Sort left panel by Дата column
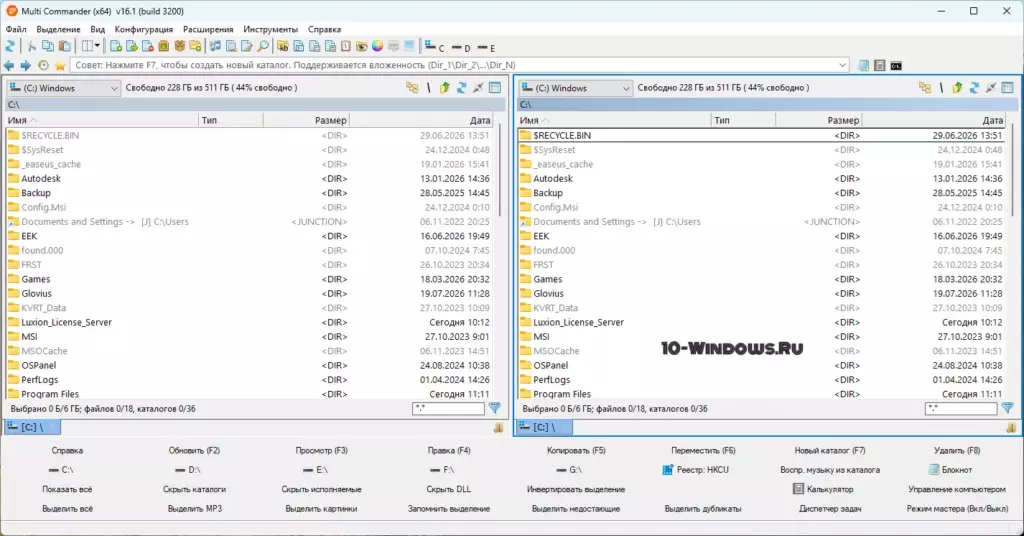1024x536 pixels. 422,120
